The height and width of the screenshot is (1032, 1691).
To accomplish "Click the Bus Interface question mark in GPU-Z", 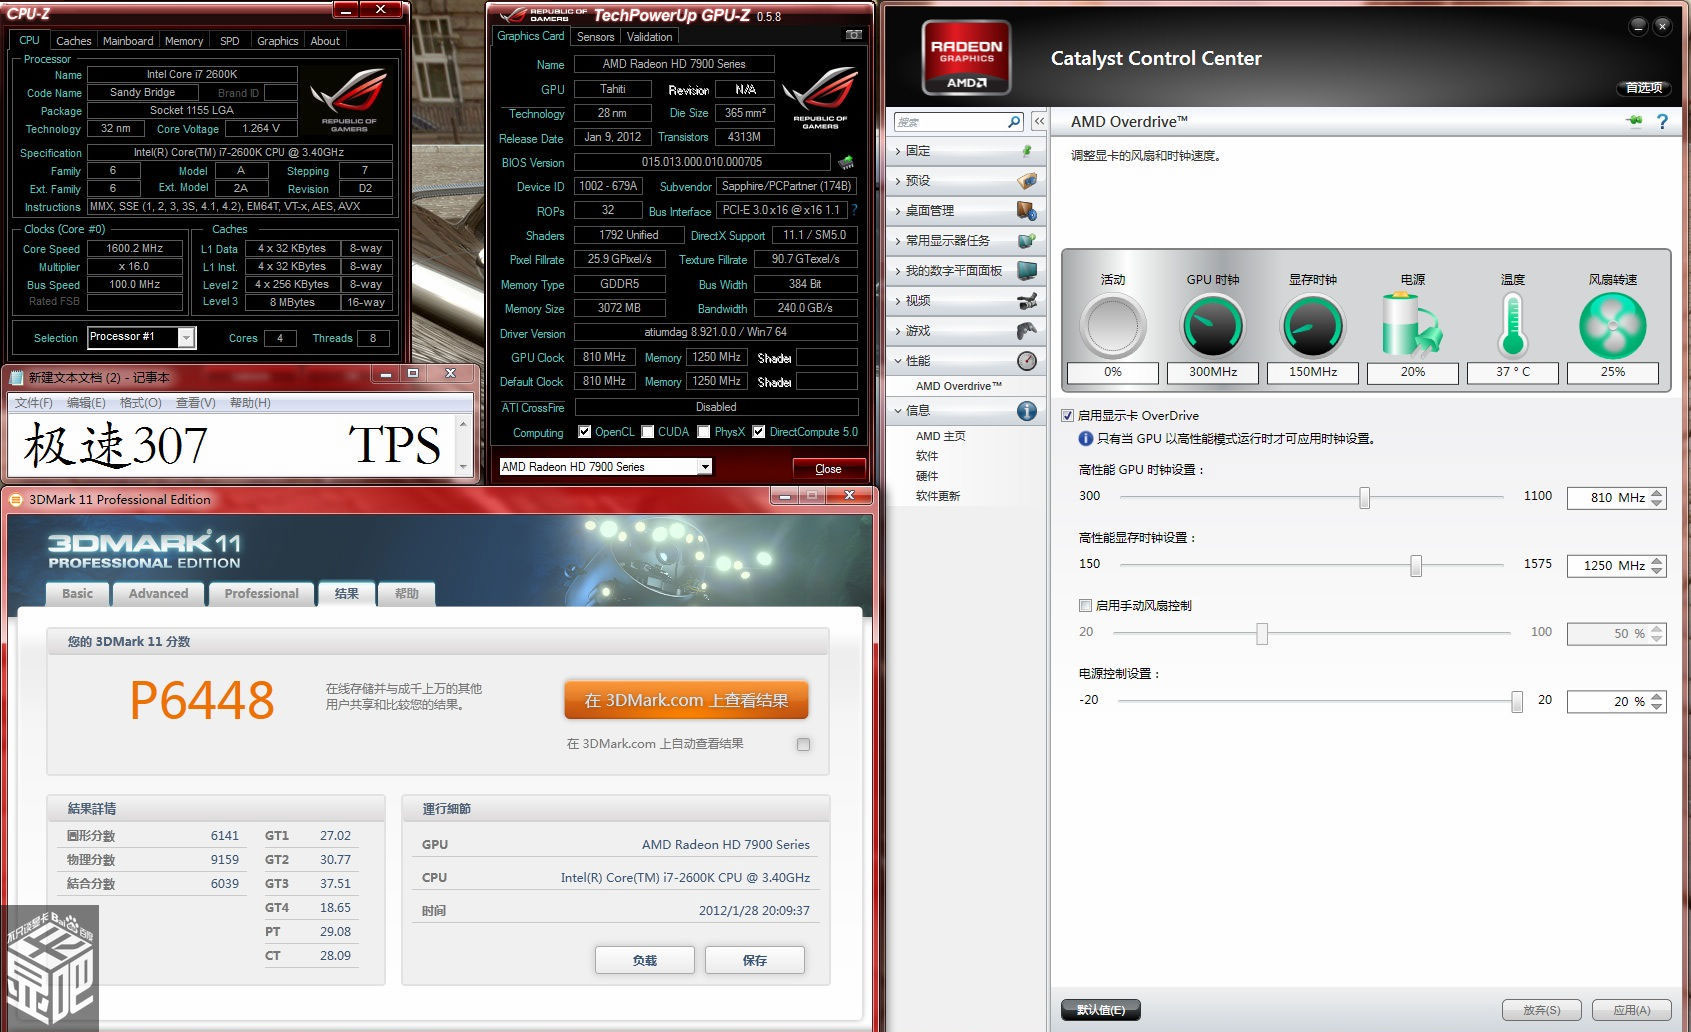I will click(x=854, y=210).
